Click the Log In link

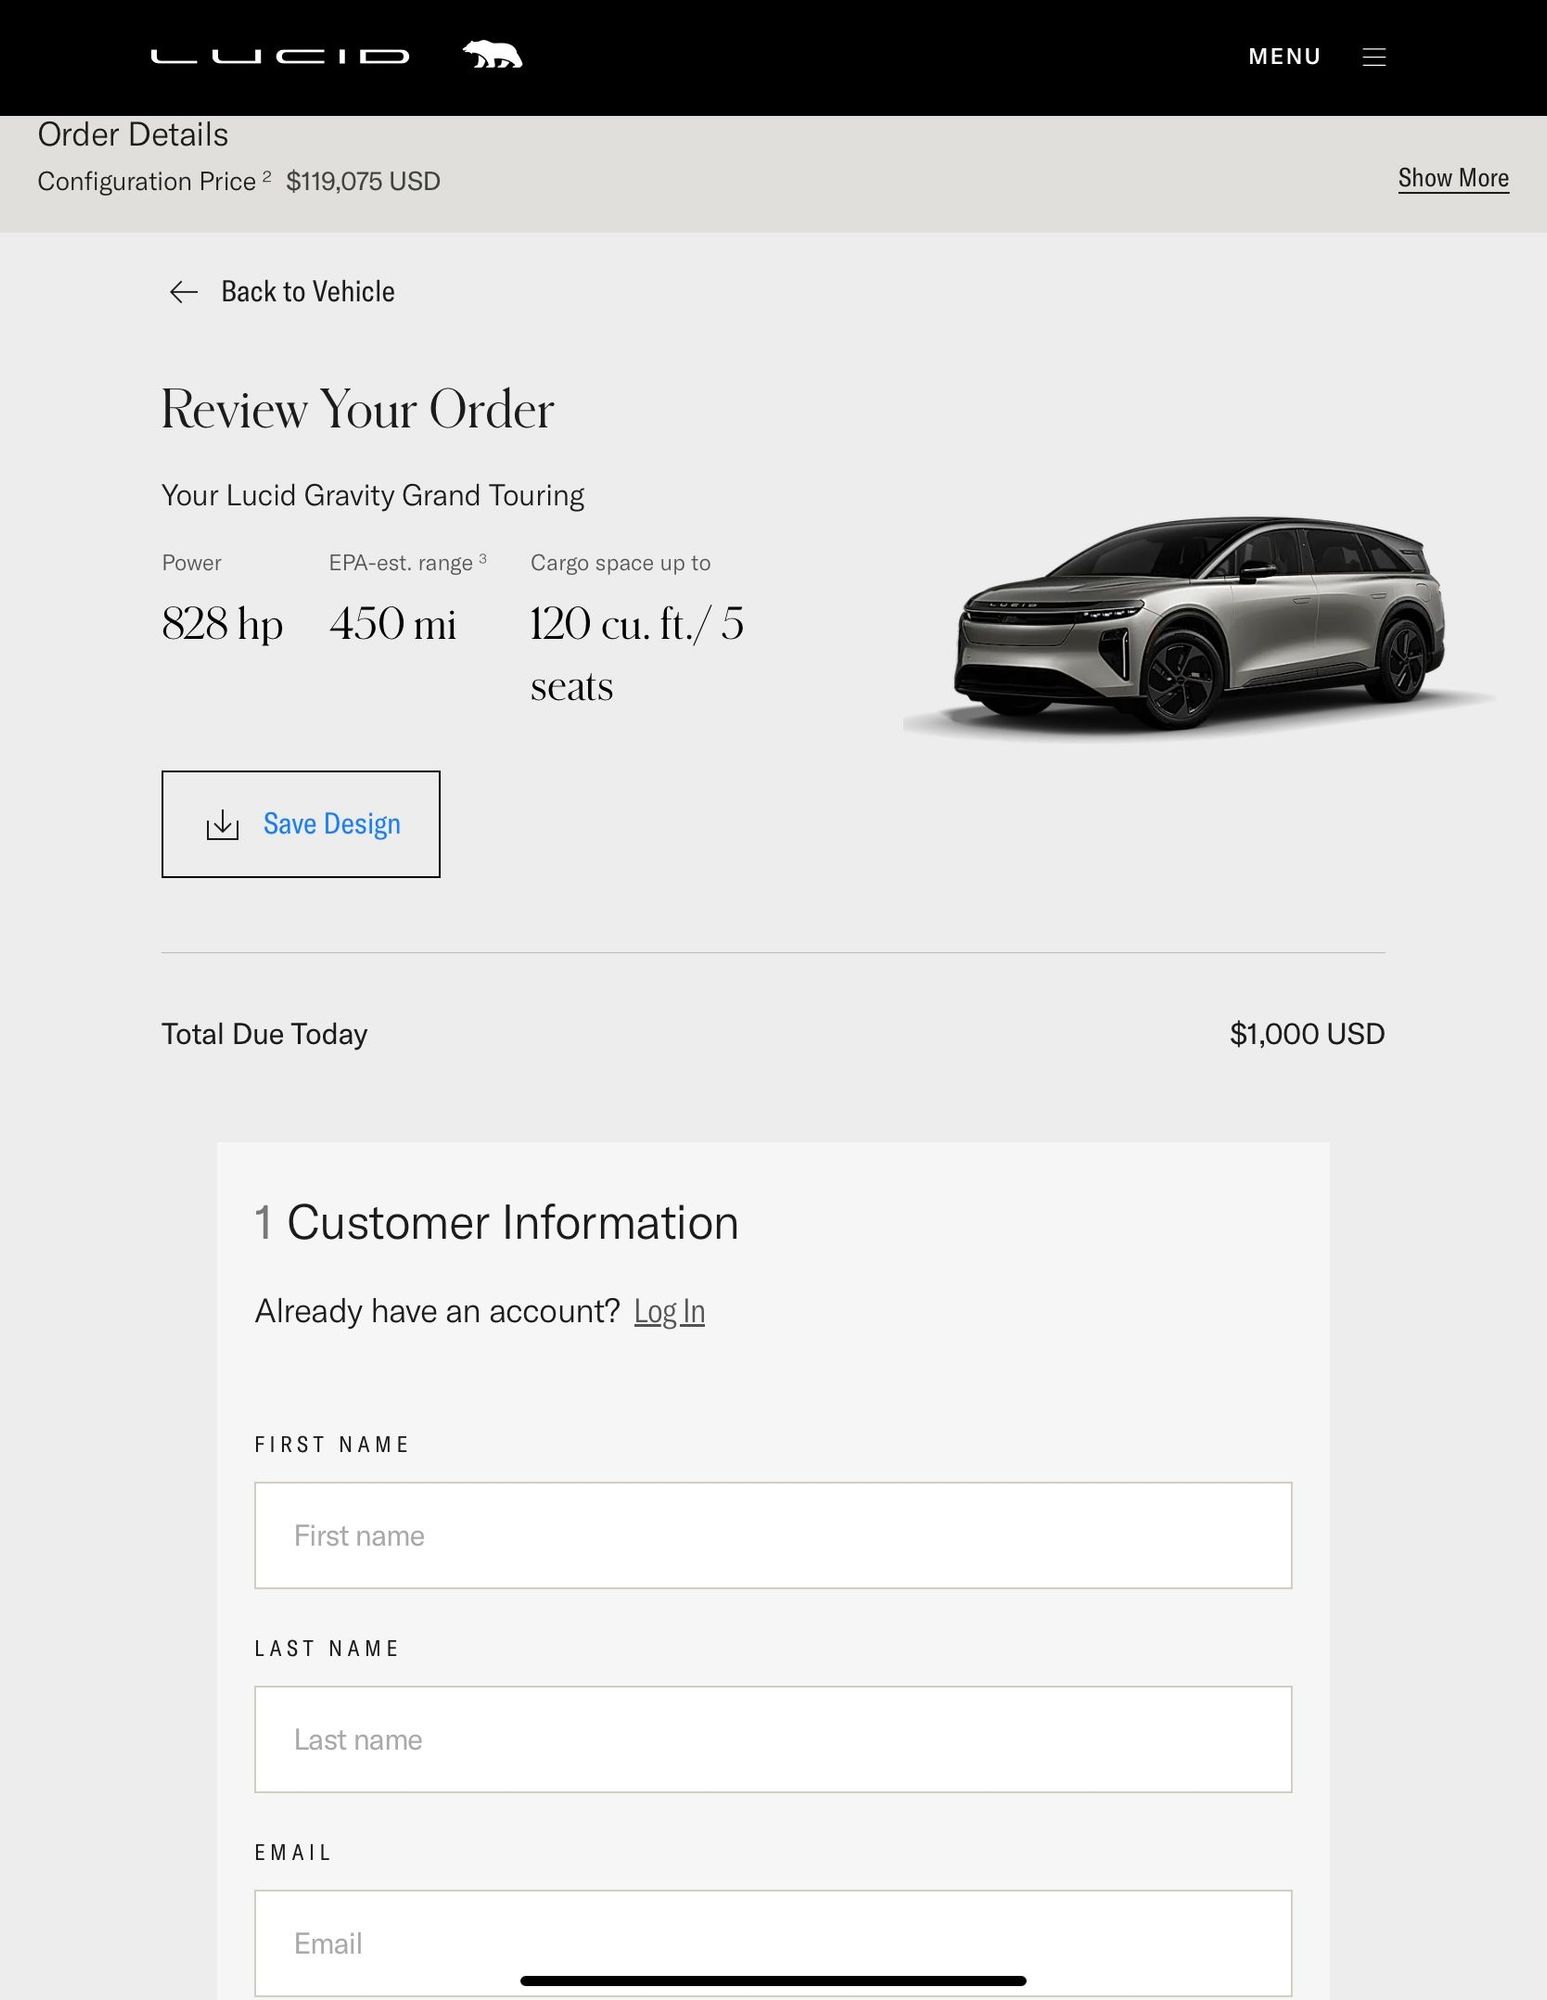[669, 1311]
